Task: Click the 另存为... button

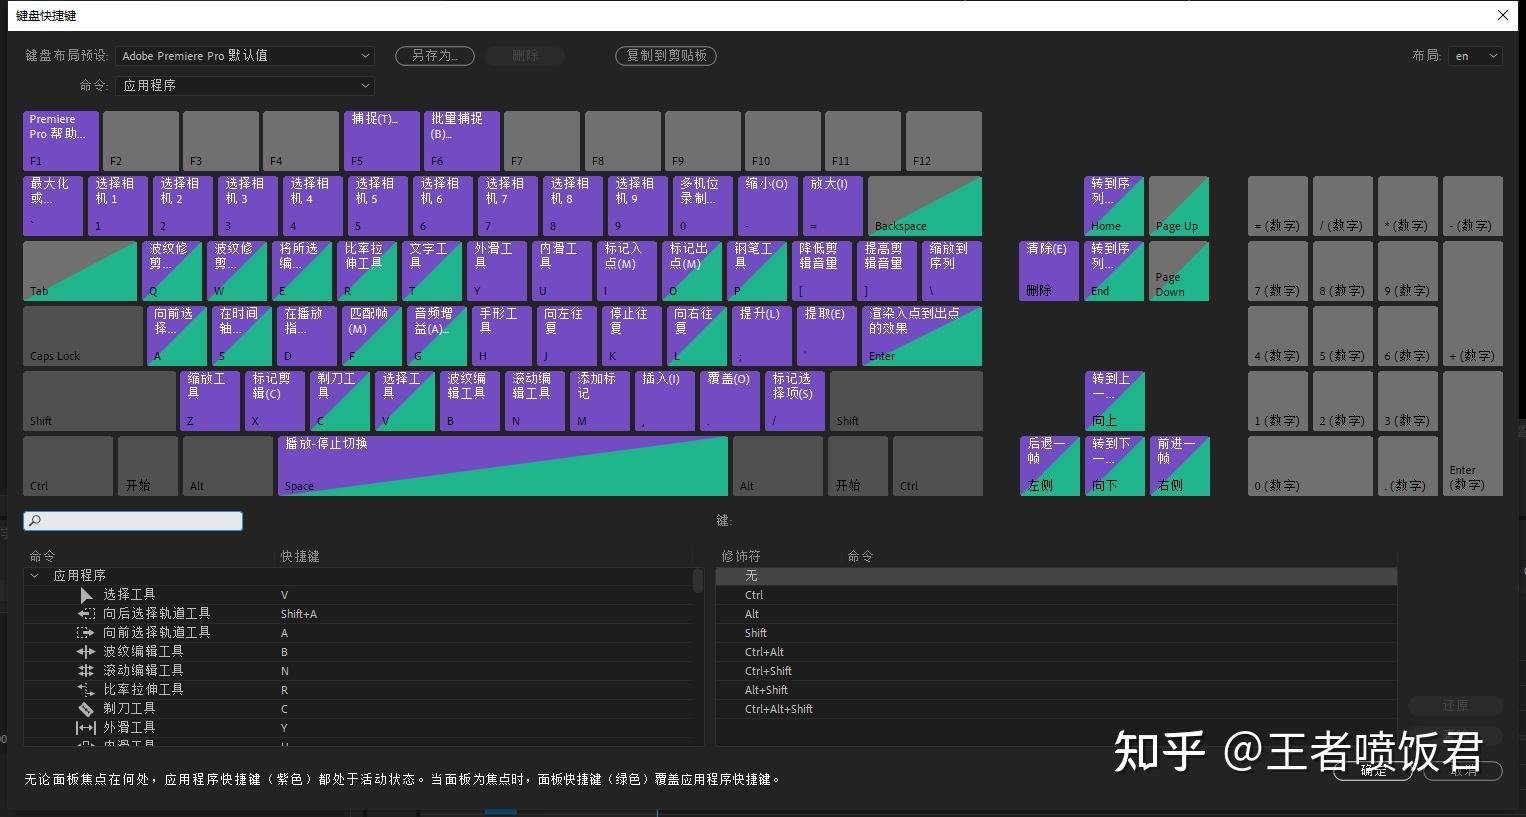Action: click(x=435, y=56)
